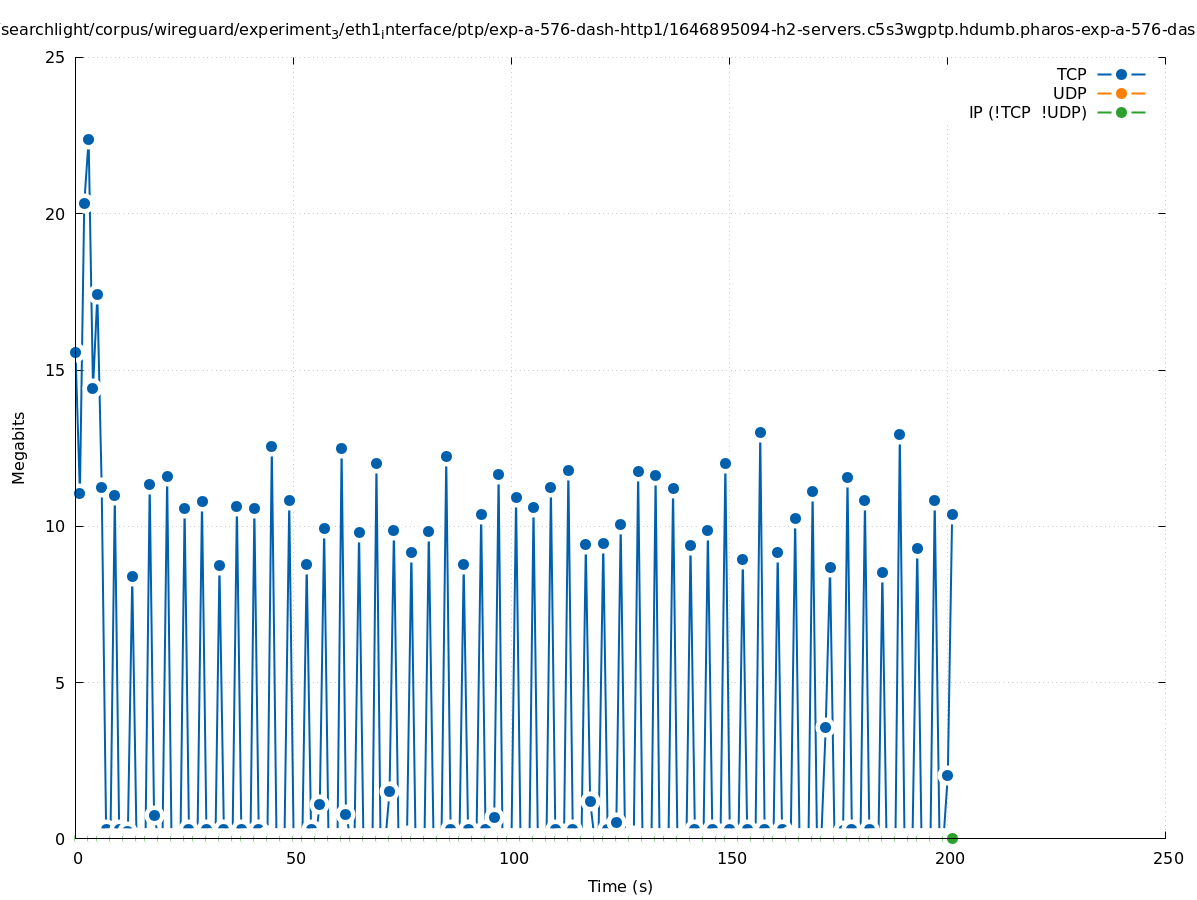Click the Time (s) x-axis label

click(620, 886)
